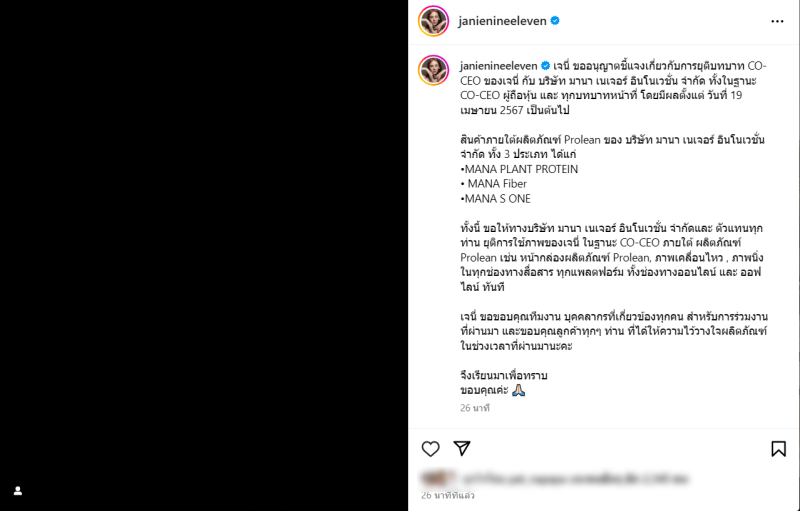
Task: Save the post with the bookmark icon
Action: coord(778,449)
